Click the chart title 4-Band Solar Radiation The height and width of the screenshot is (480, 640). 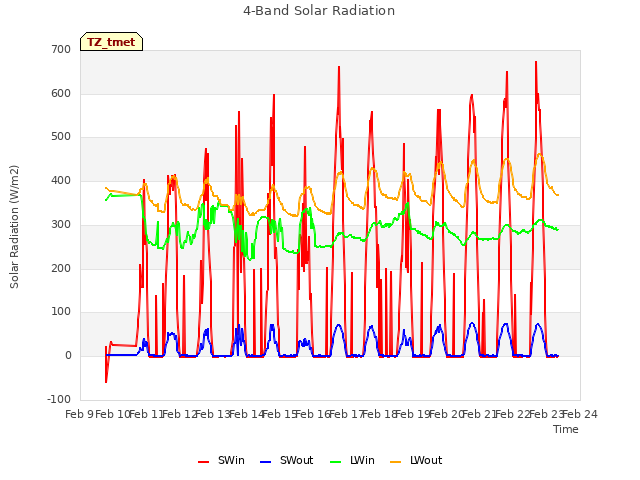tap(319, 11)
